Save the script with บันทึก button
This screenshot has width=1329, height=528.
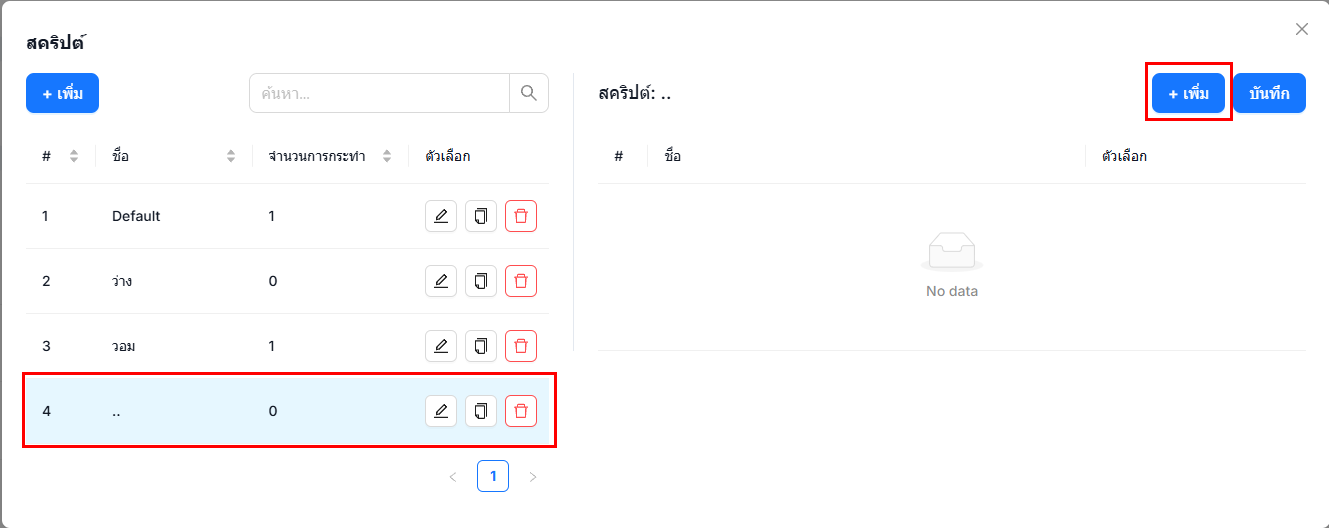pos(1269,93)
